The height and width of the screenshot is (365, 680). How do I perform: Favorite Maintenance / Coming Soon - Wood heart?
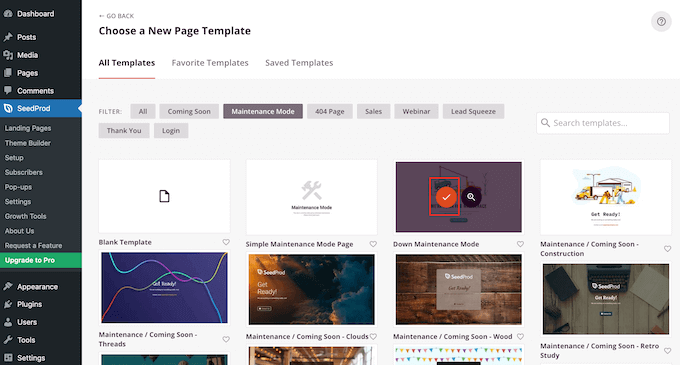tap(520, 336)
